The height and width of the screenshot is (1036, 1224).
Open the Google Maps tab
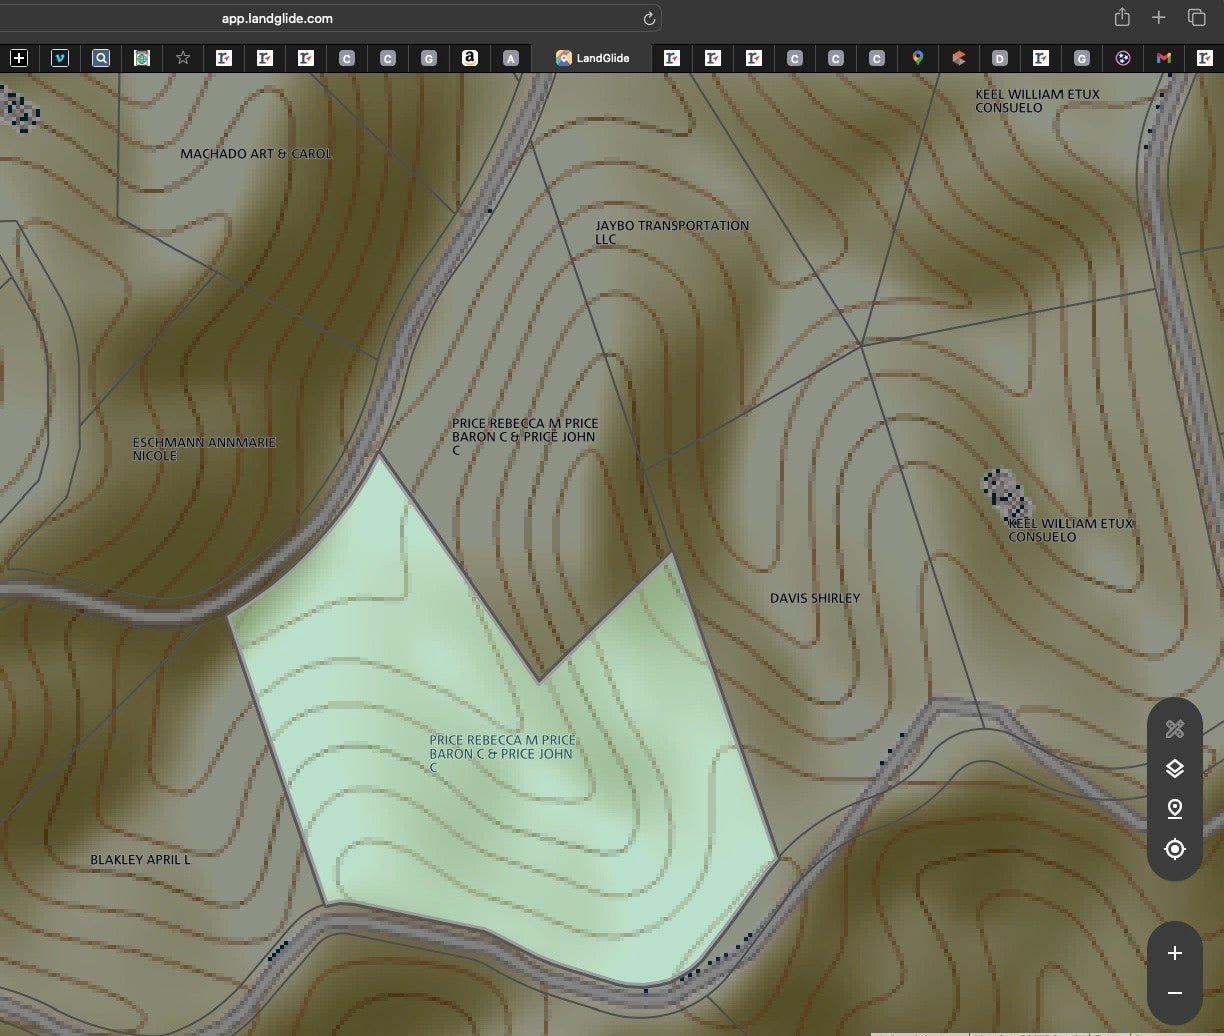coord(917,58)
